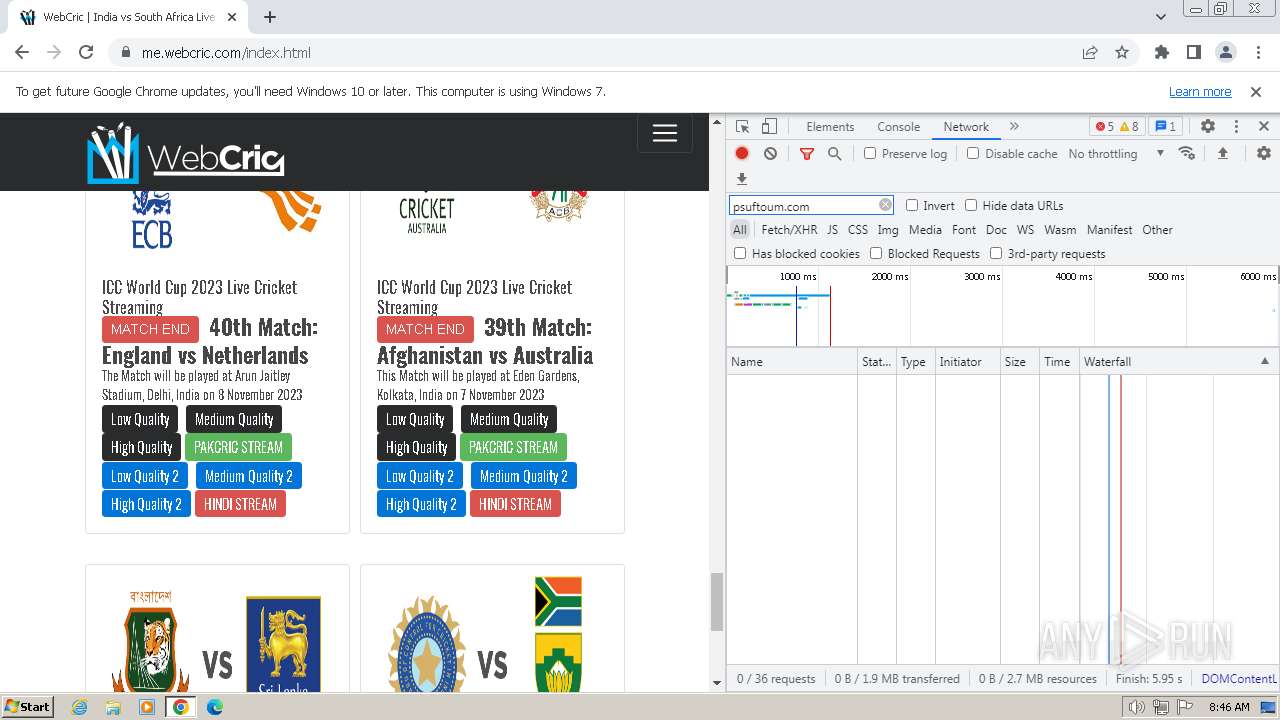Image resolution: width=1280 pixels, height=720 pixels.
Task: Open WebCric hamburger navigation menu
Action: click(665, 133)
